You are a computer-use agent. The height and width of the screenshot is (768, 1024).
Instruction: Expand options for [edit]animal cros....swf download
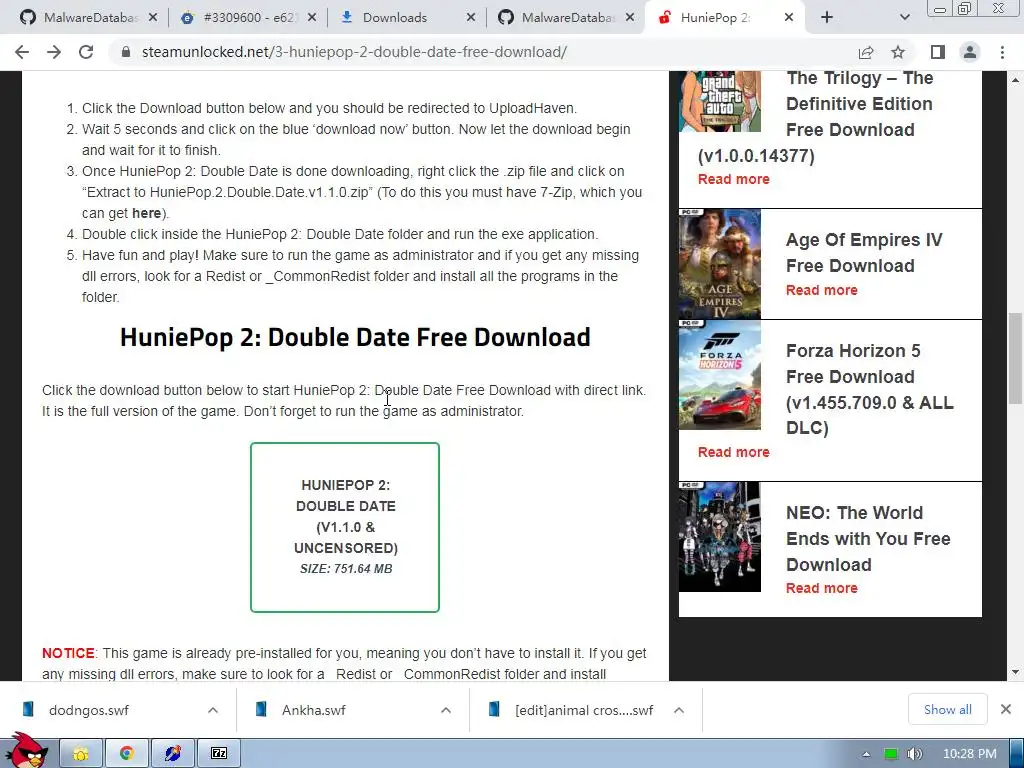pos(679,710)
